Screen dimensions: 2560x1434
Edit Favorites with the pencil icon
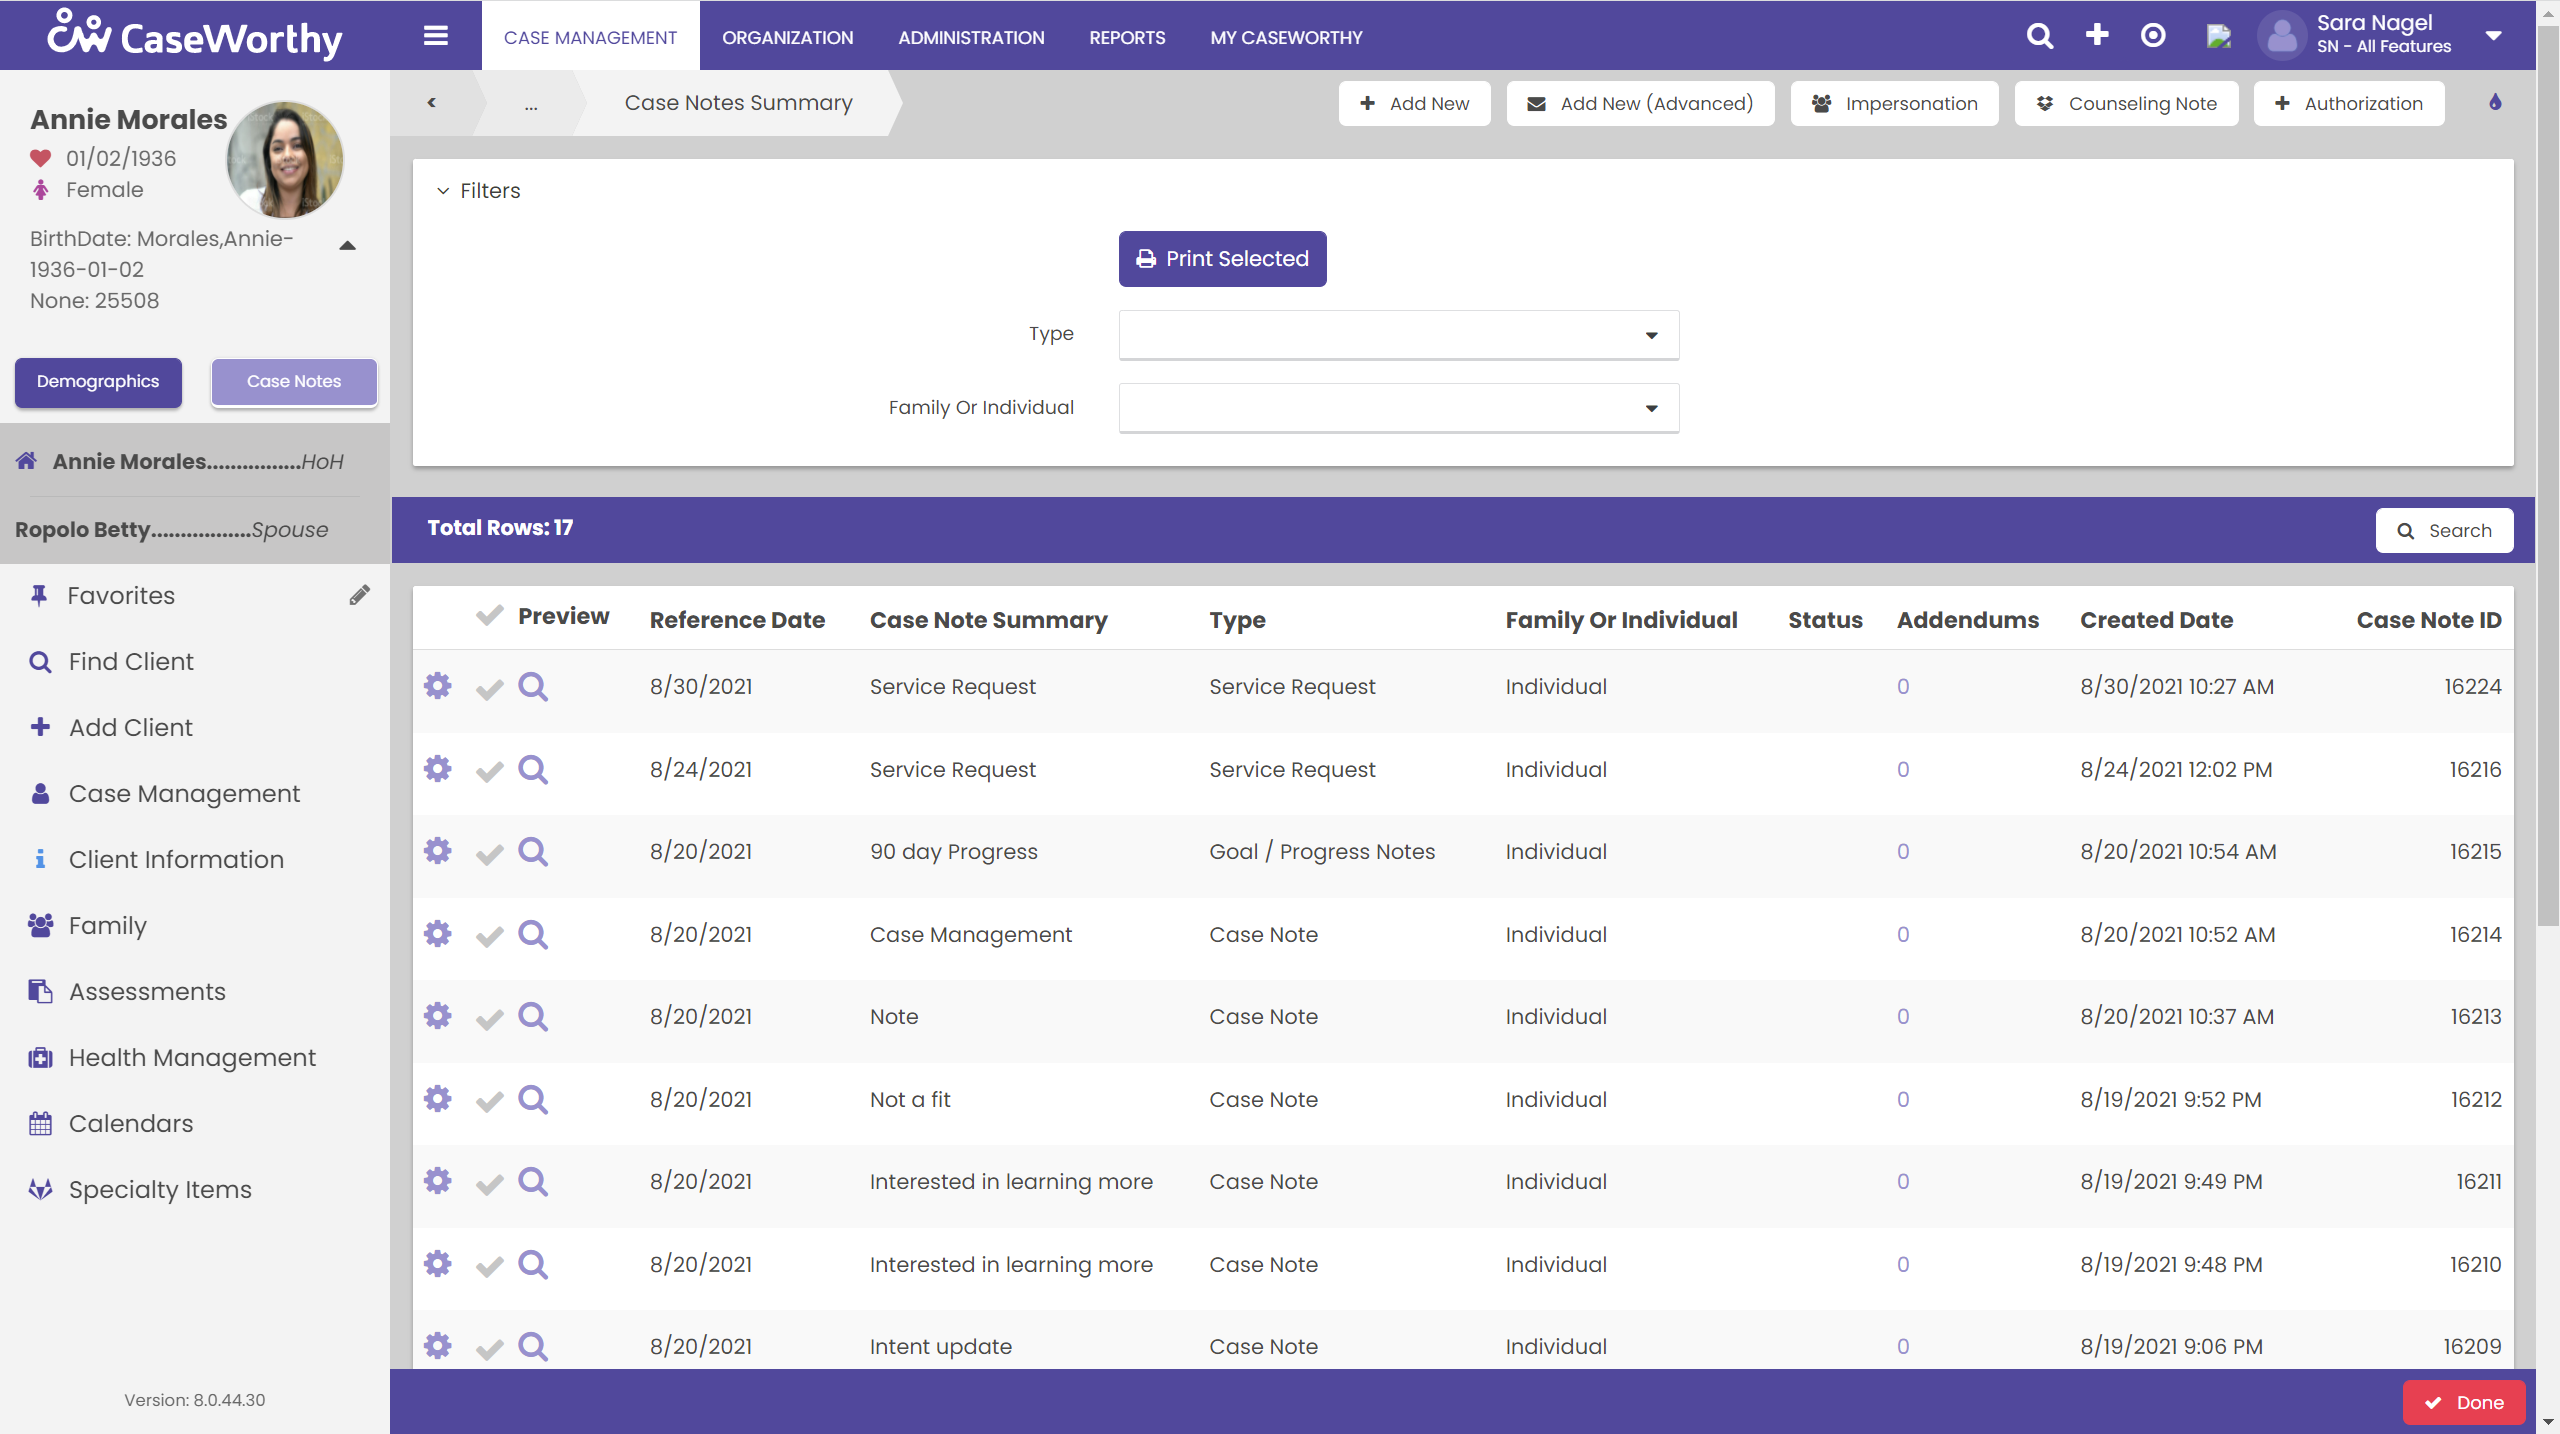pos(360,594)
